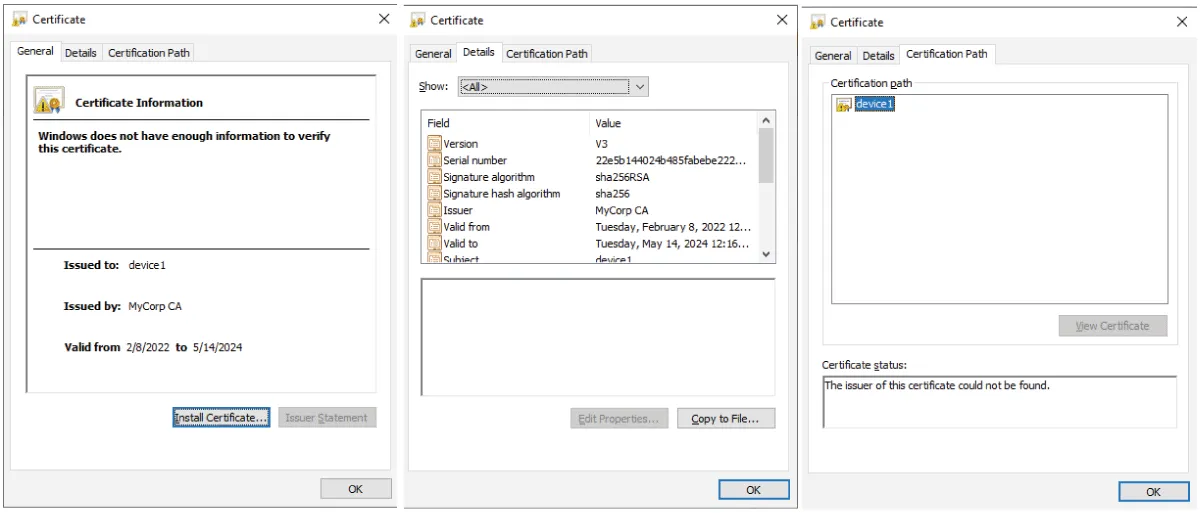The width and height of the screenshot is (1200, 513).
Task: Click the field list scrollbar thumb
Action: click(766, 156)
